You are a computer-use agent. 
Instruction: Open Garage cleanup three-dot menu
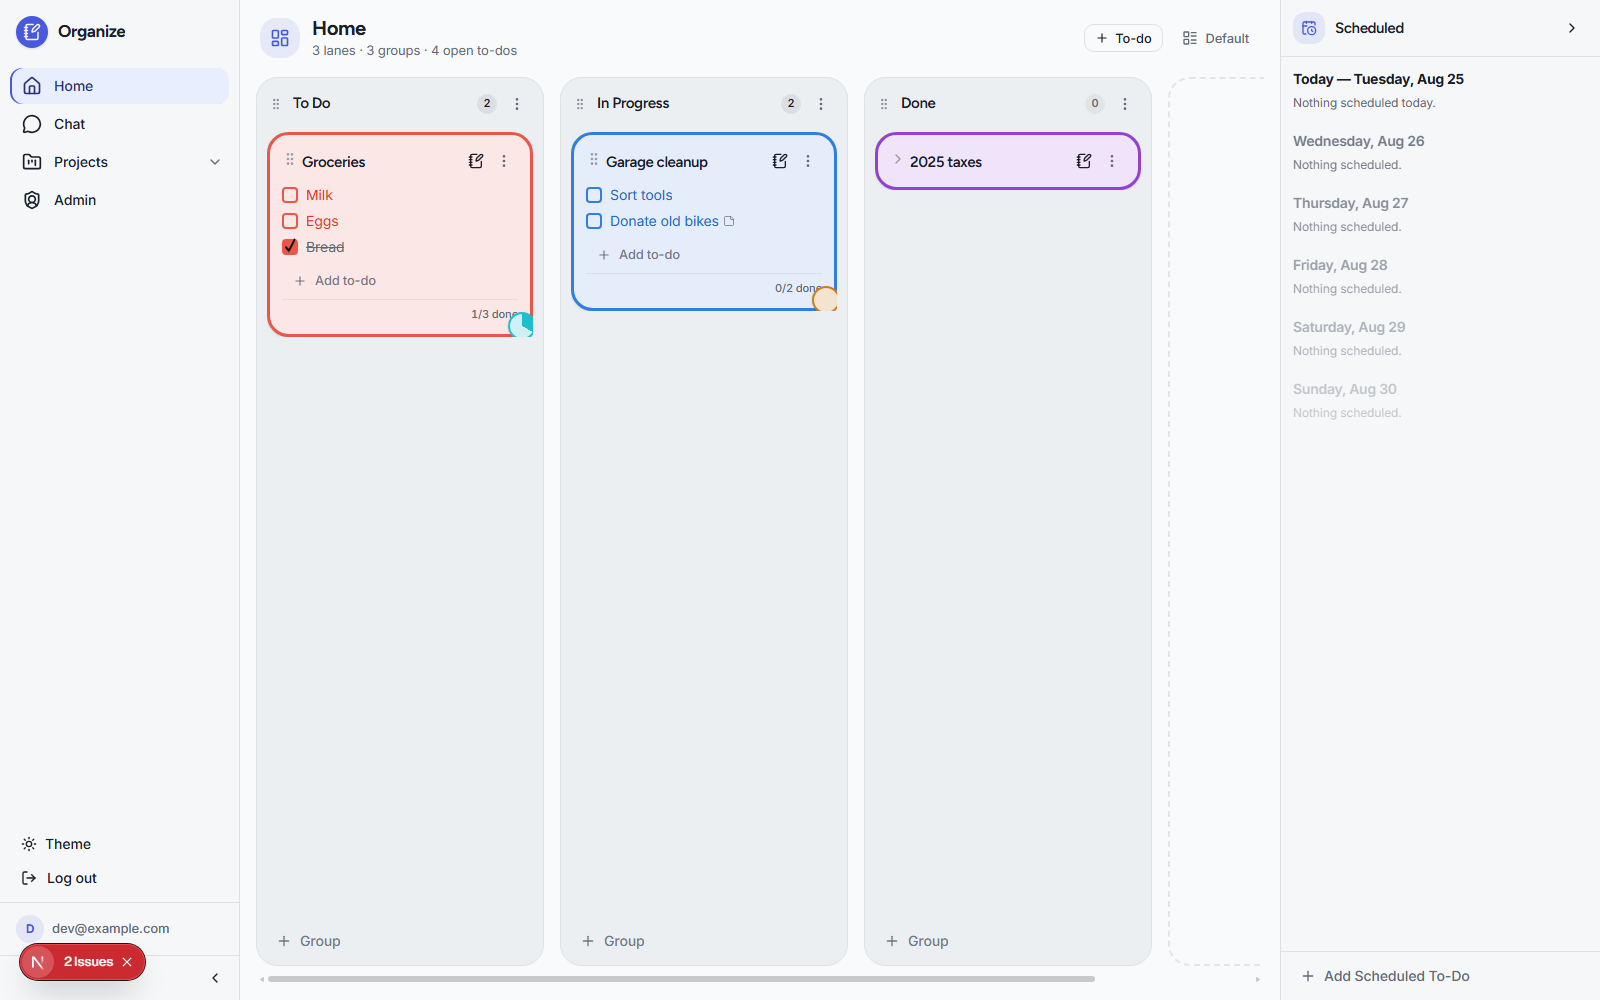[x=808, y=161]
